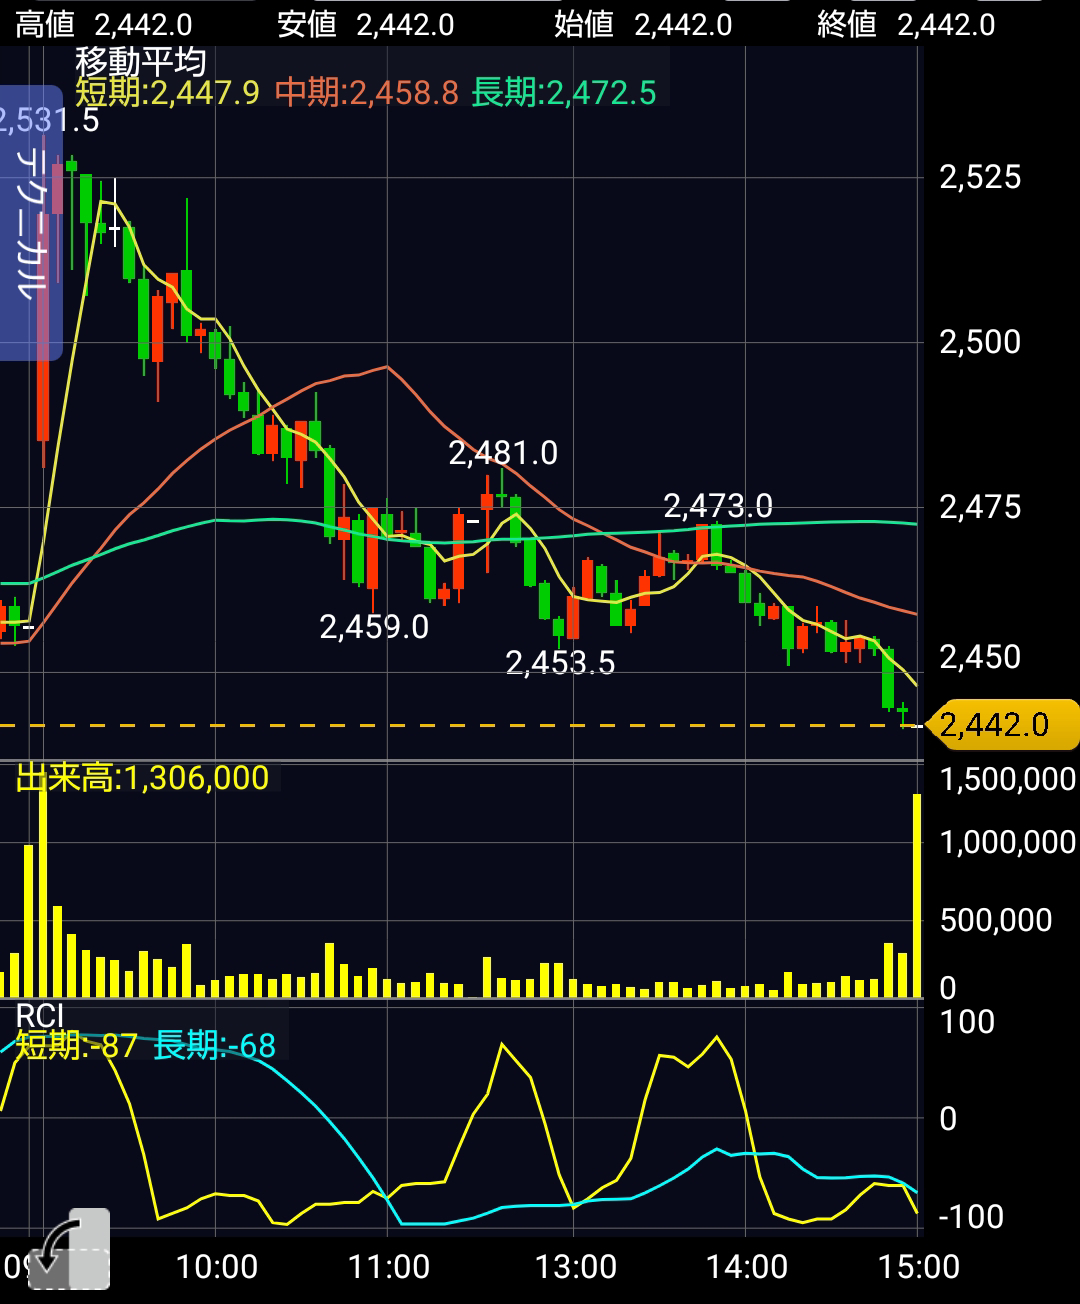
Task: Tap the 10:00 time axis label
Action: [216, 1267]
